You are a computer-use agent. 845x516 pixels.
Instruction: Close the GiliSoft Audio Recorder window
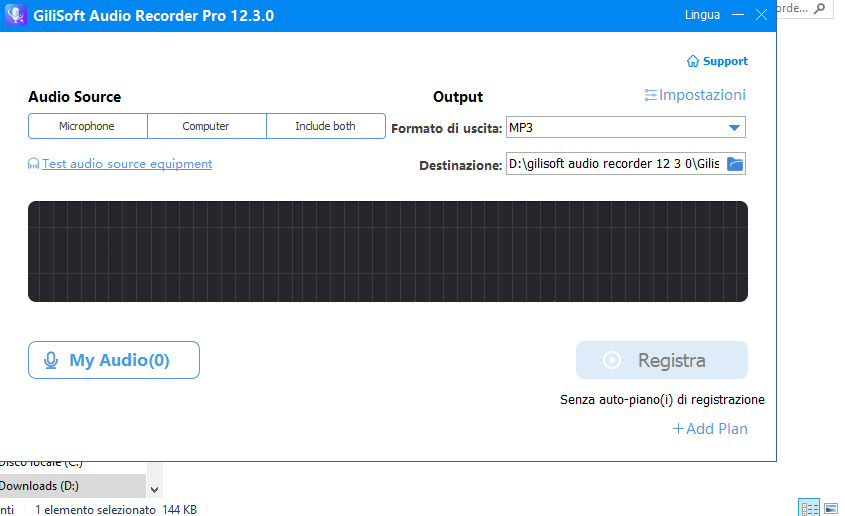[x=761, y=15]
